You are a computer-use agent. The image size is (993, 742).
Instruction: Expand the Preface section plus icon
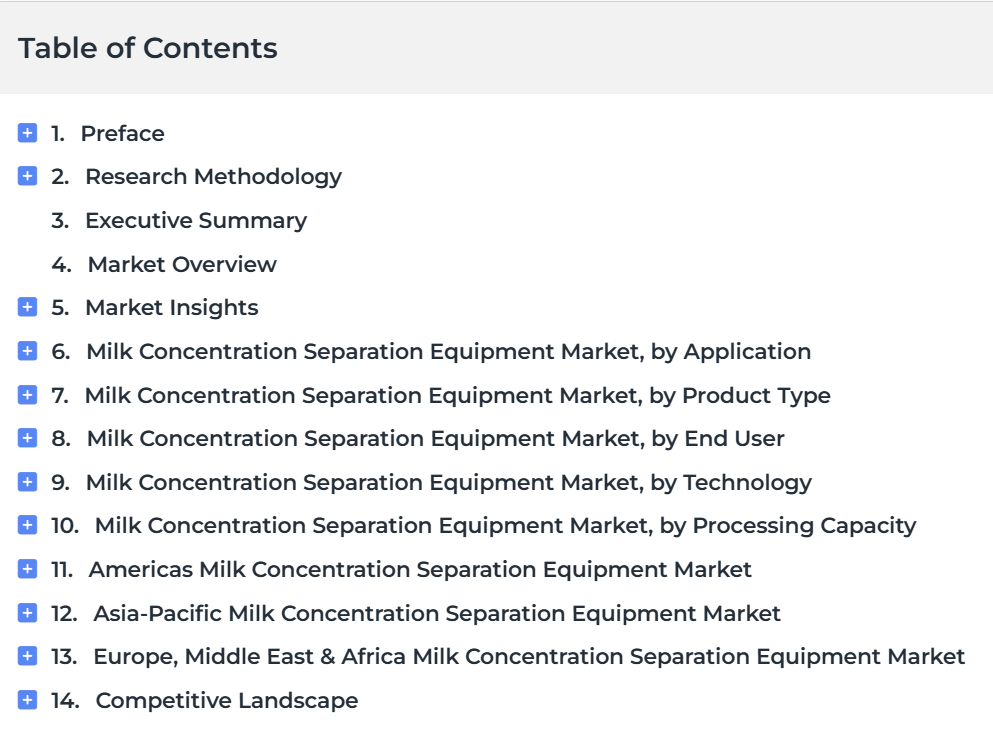[28, 133]
